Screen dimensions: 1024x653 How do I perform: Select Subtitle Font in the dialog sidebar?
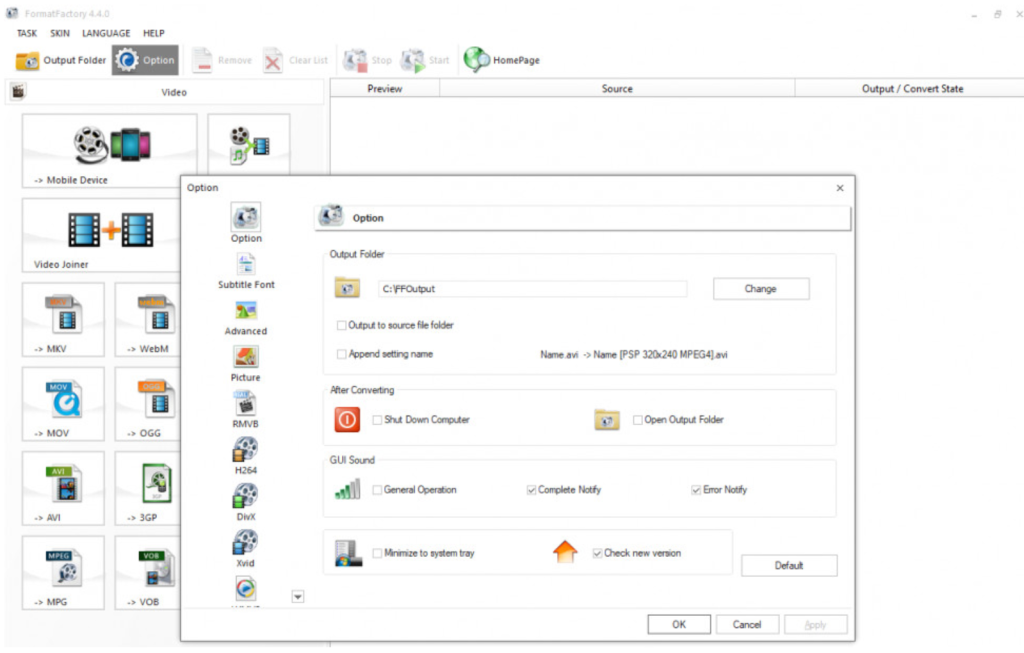[x=246, y=271]
